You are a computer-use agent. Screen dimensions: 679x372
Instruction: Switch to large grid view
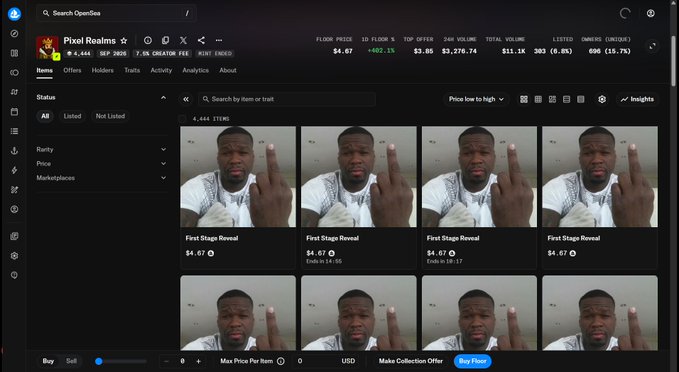(524, 99)
